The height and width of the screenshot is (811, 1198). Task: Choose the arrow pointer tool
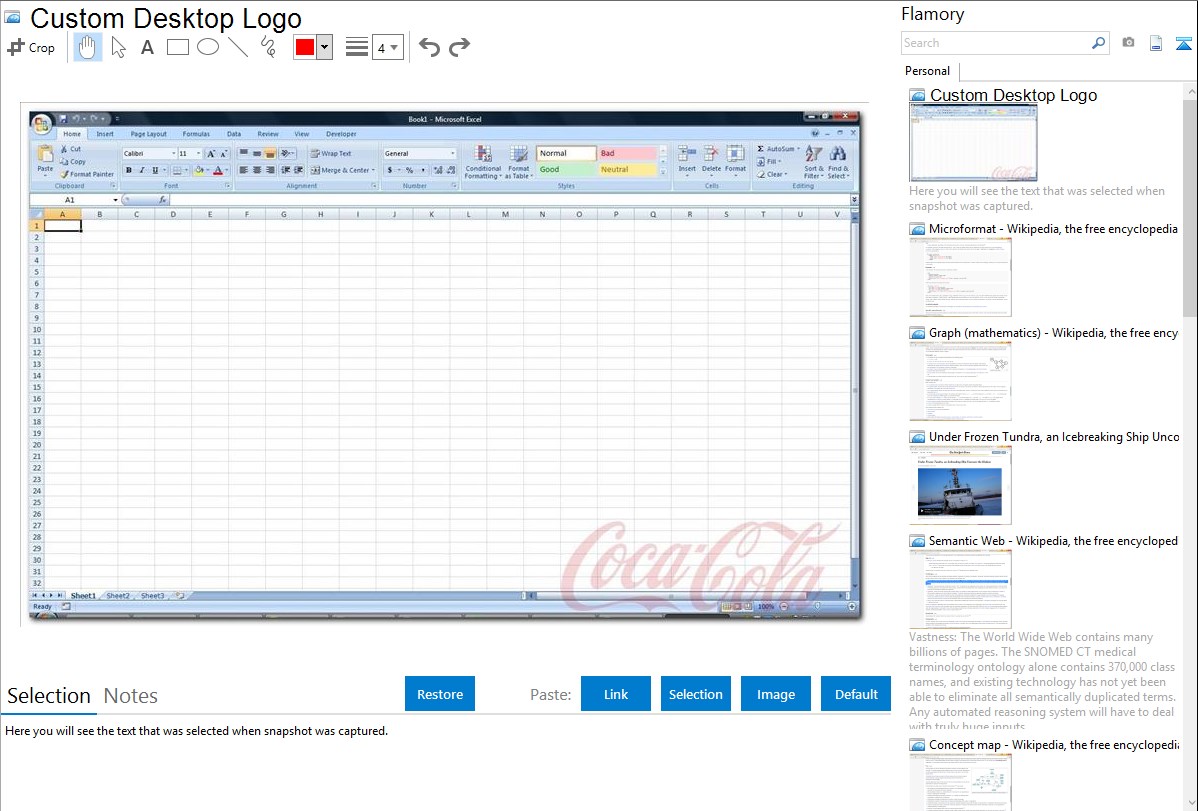[x=118, y=47]
